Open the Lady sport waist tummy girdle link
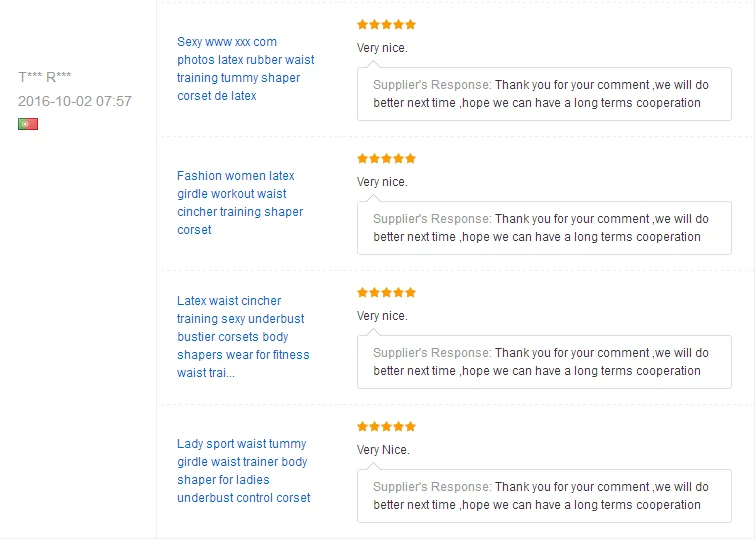The image size is (756, 541). click(x=243, y=471)
